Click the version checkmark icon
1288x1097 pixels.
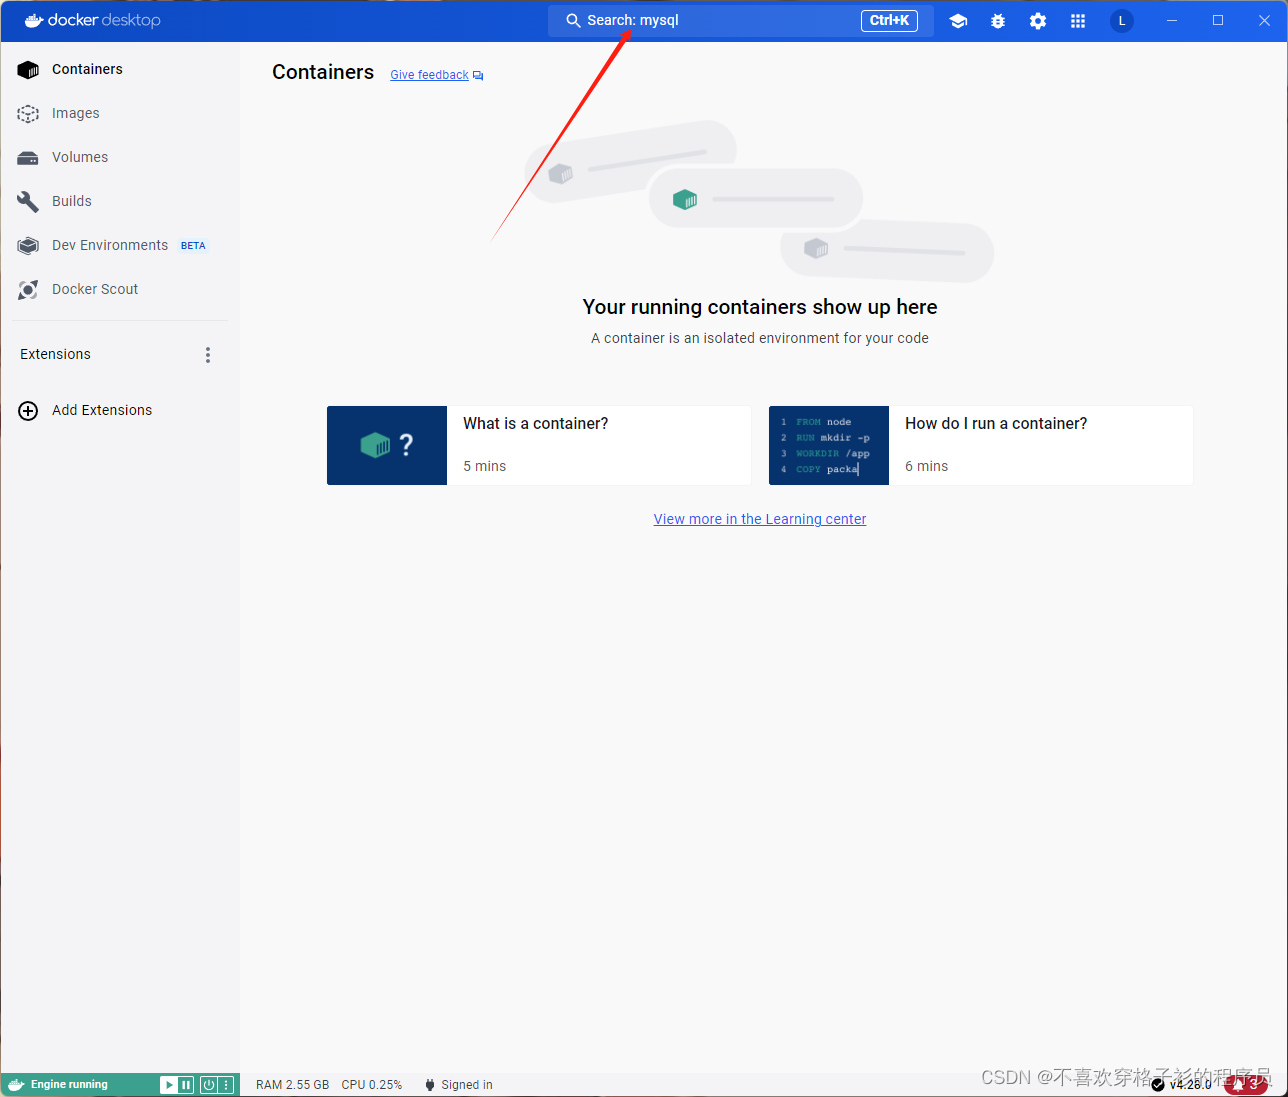pos(1158,1085)
